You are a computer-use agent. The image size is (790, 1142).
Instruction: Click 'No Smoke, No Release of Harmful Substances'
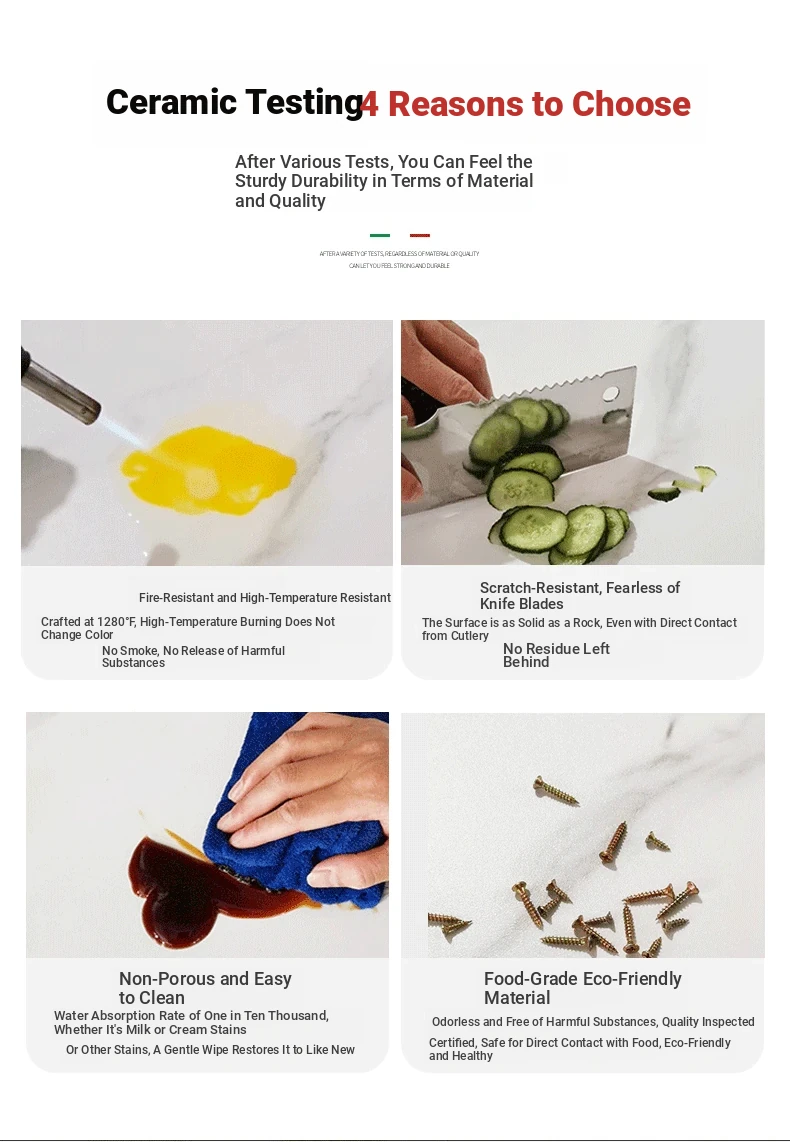coord(194,656)
